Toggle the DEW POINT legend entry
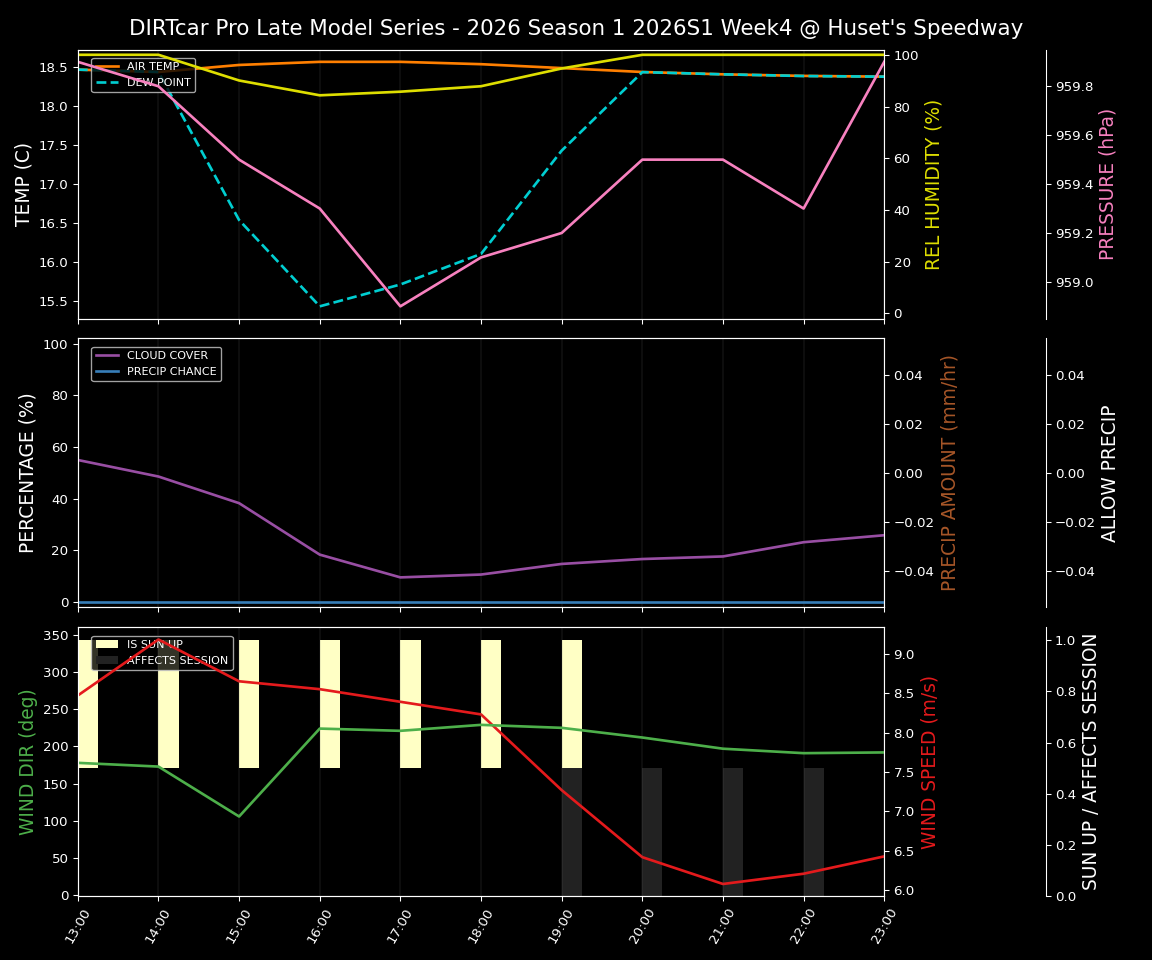The image size is (1152, 960). click(160, 82)
